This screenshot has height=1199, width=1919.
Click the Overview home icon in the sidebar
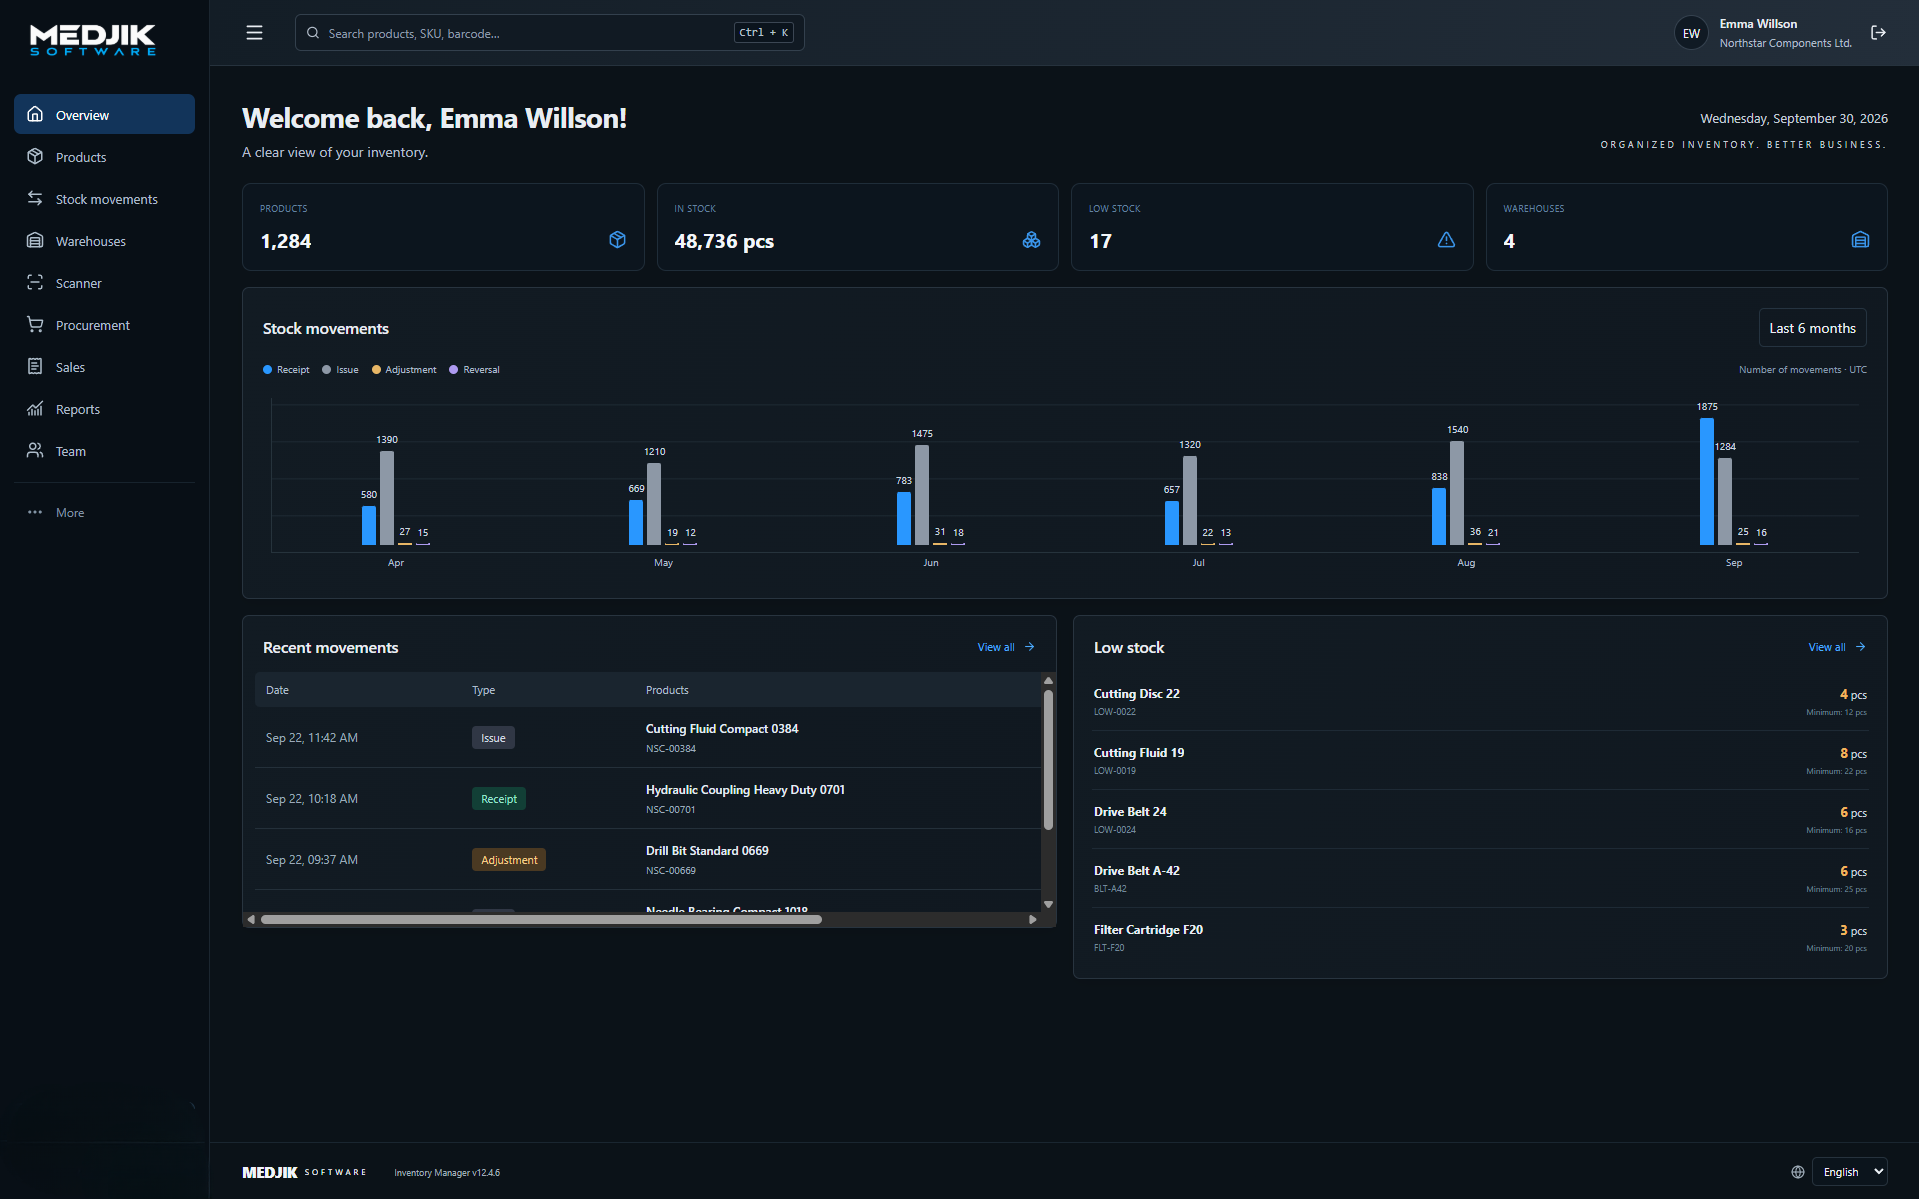point(35,114)
